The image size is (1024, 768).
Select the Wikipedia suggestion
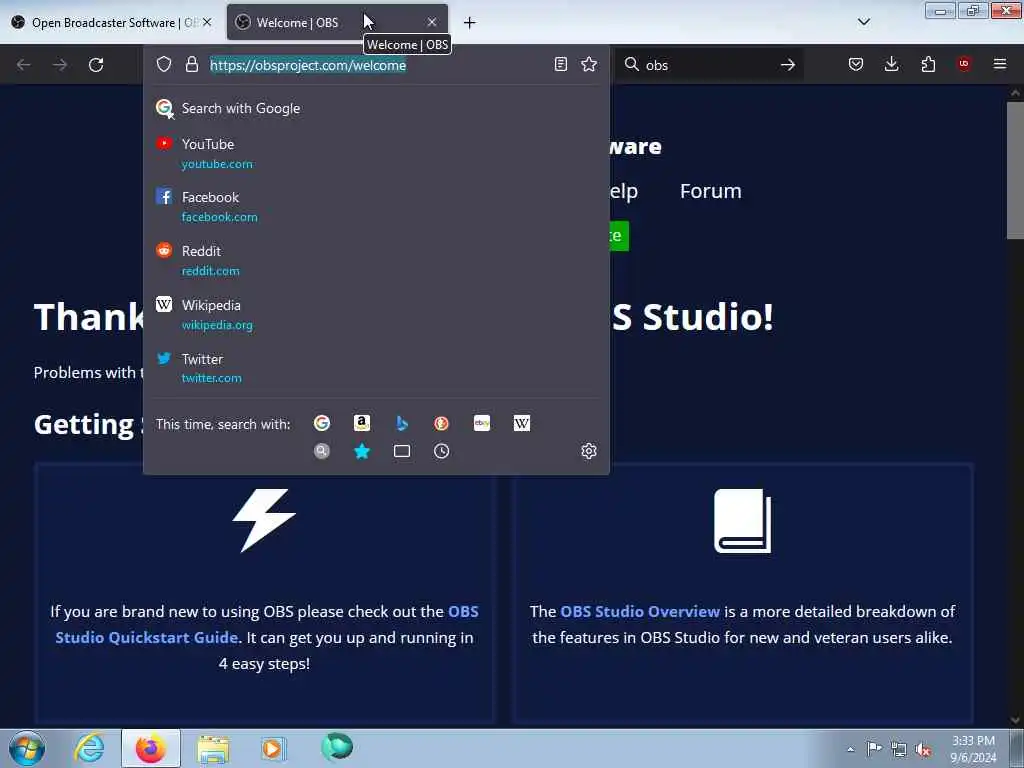(376, 314)
